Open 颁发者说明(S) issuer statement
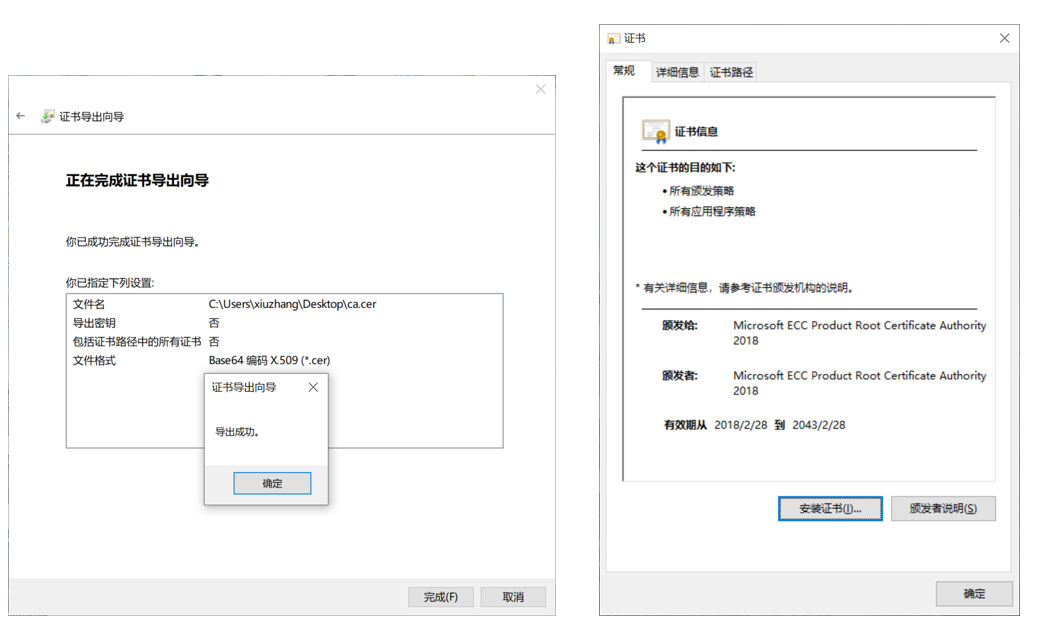The width and height of the screenshot is (1039, 636). tap(943, 509)
